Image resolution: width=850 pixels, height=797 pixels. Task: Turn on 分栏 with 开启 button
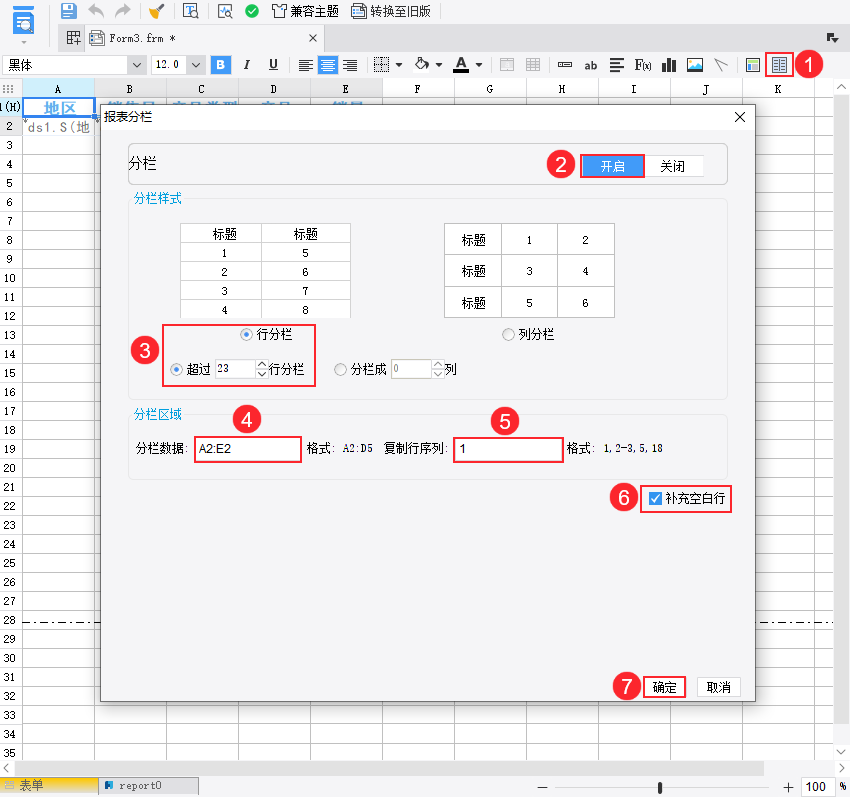pos(613,166)
